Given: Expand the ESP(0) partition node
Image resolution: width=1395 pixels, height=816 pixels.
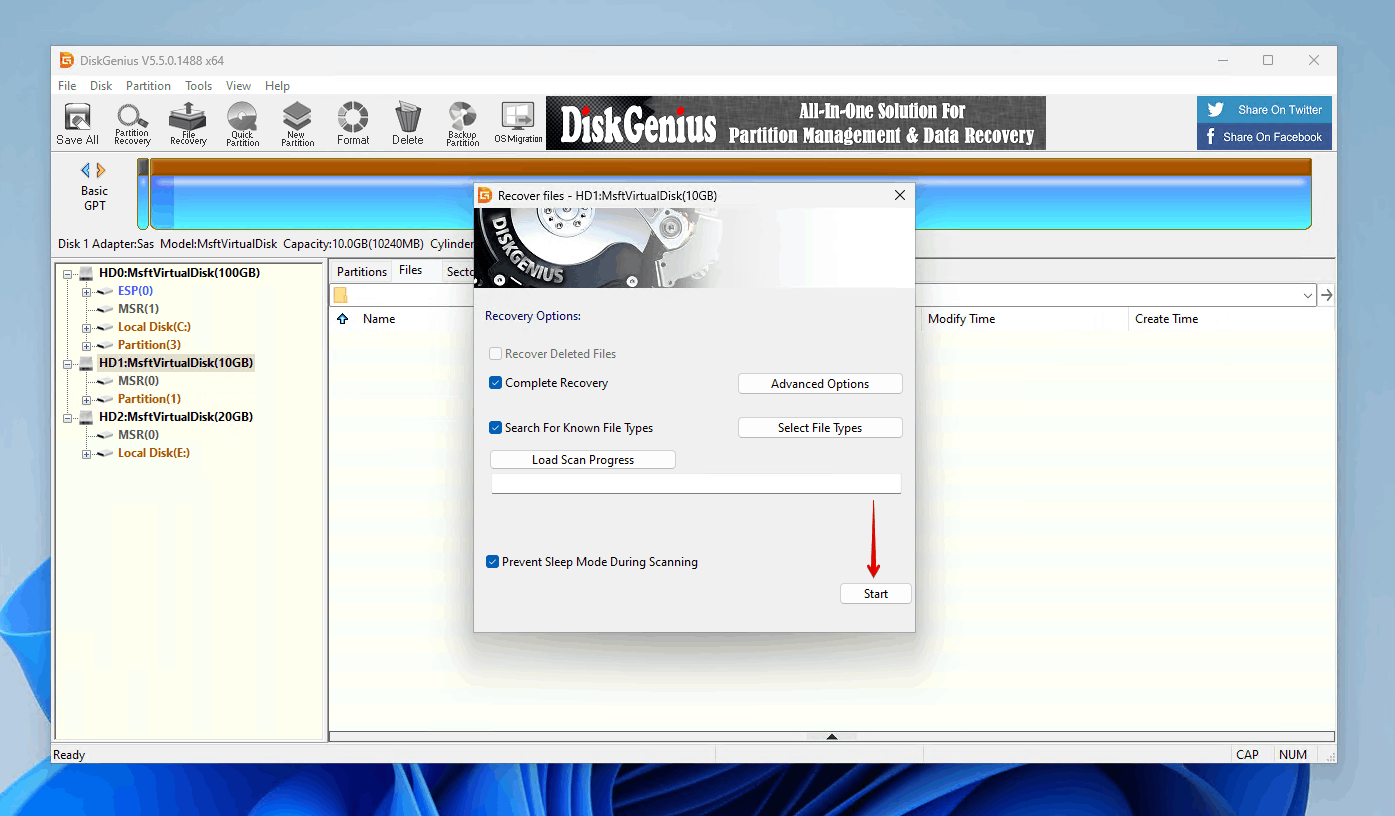Looking at the screenshot, I should [87, 291].
